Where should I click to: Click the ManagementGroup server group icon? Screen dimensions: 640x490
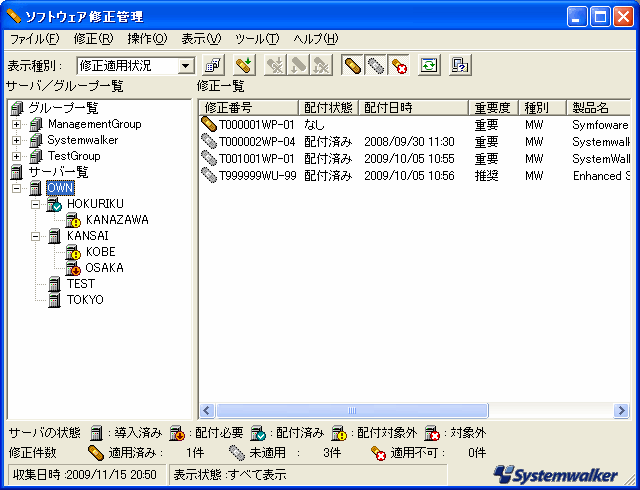pos(36,124)
